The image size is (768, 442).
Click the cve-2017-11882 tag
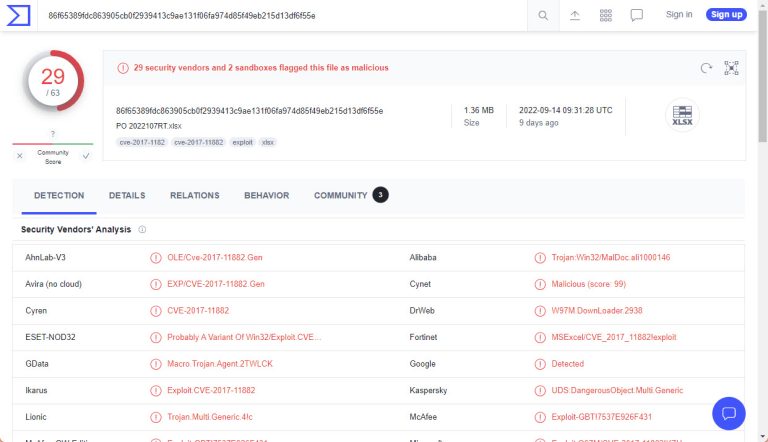pos(198,143)
